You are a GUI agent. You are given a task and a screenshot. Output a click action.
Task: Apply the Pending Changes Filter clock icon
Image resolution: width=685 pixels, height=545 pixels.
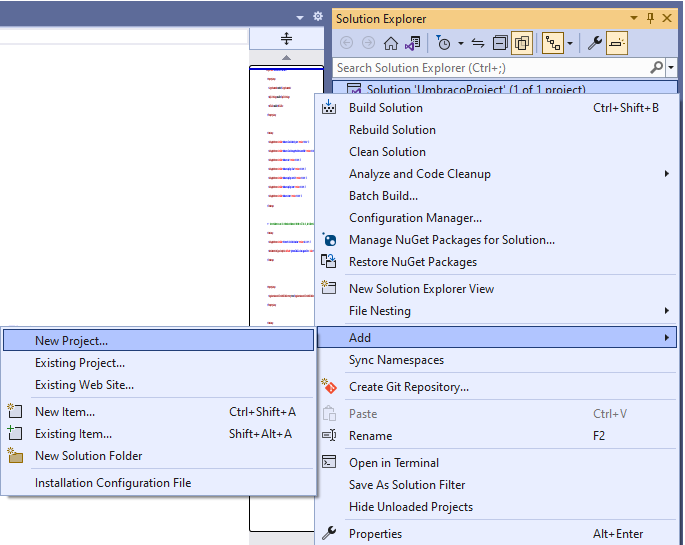pyautogui.click(x=443, y=43)
